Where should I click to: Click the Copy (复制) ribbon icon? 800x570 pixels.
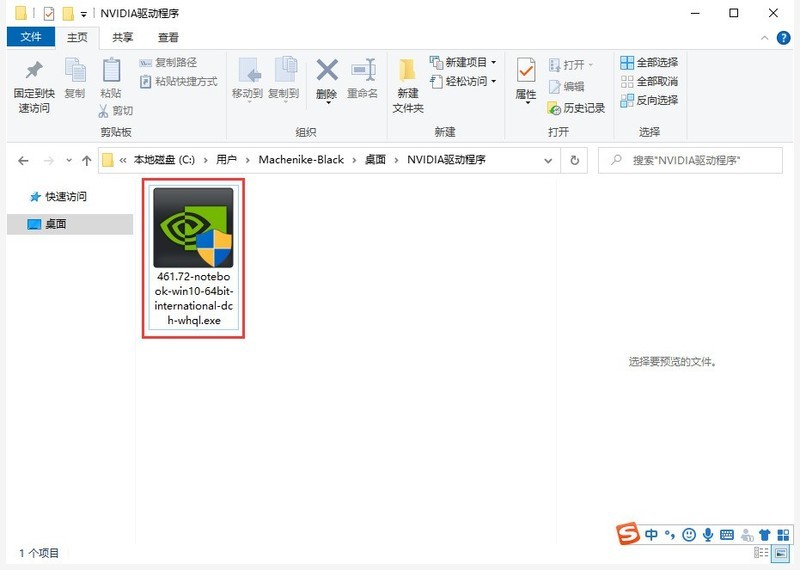[x=75, y=78]
